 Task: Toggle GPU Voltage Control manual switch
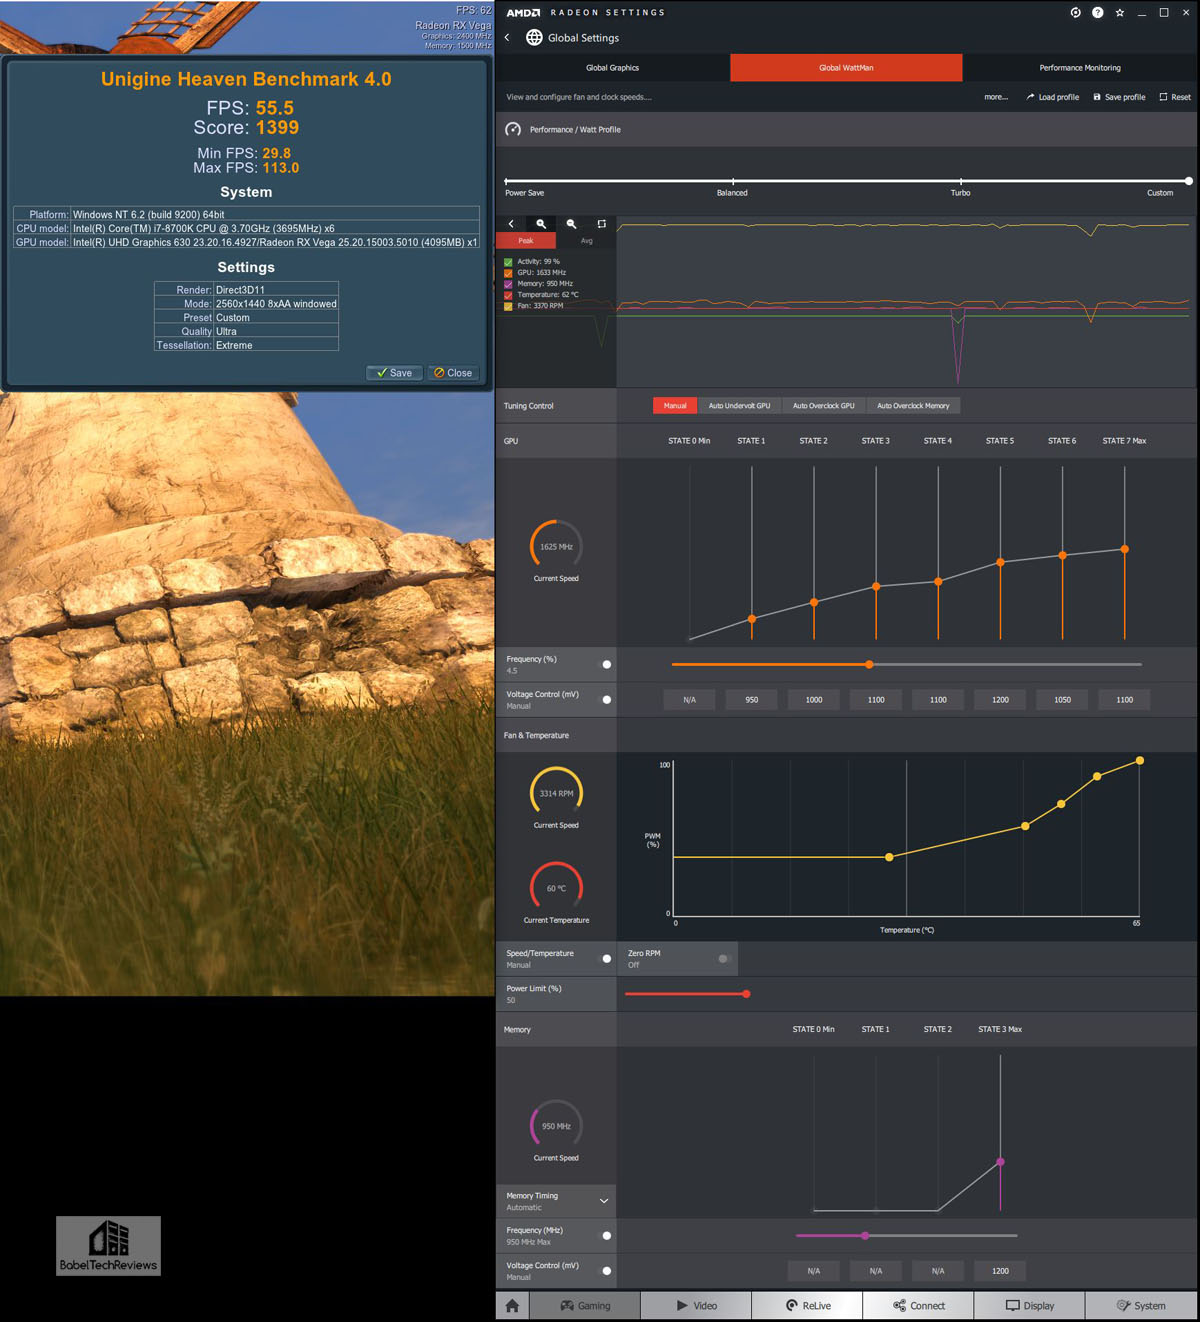(x=603, y=699)
